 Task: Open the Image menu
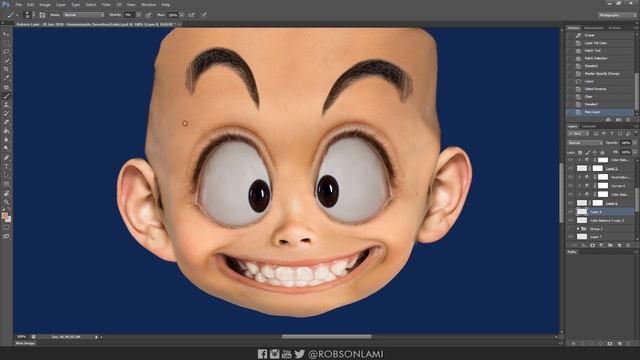point(45,4)
